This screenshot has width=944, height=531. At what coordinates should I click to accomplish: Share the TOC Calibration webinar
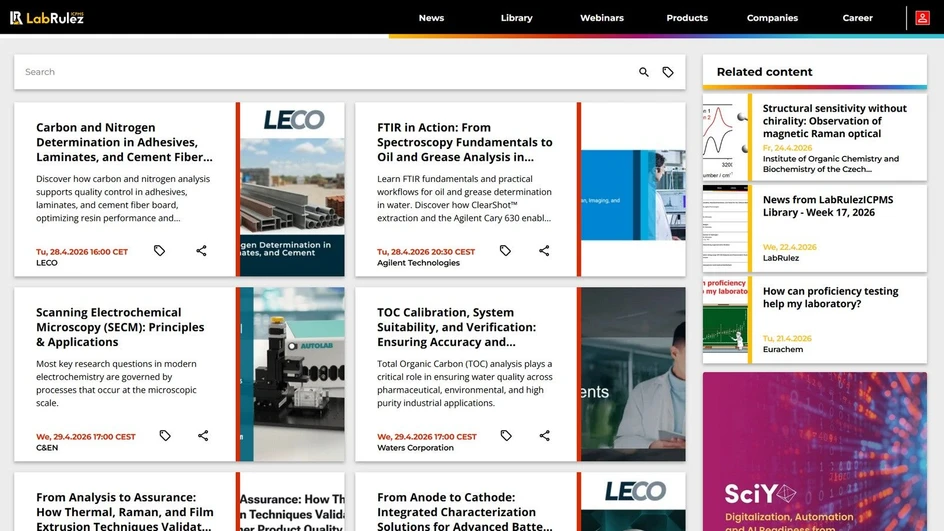pyautogui.click(x=545, y=436)
